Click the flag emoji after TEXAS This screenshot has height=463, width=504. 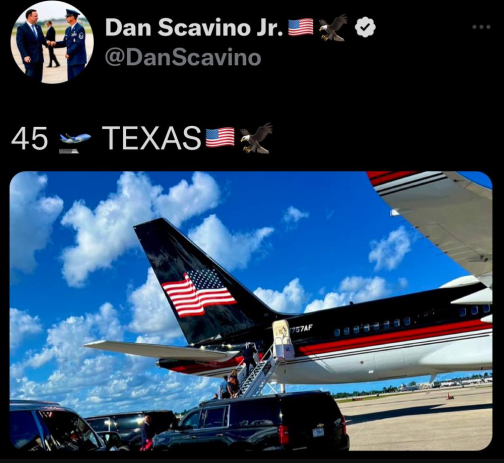[x=220, y=137]
